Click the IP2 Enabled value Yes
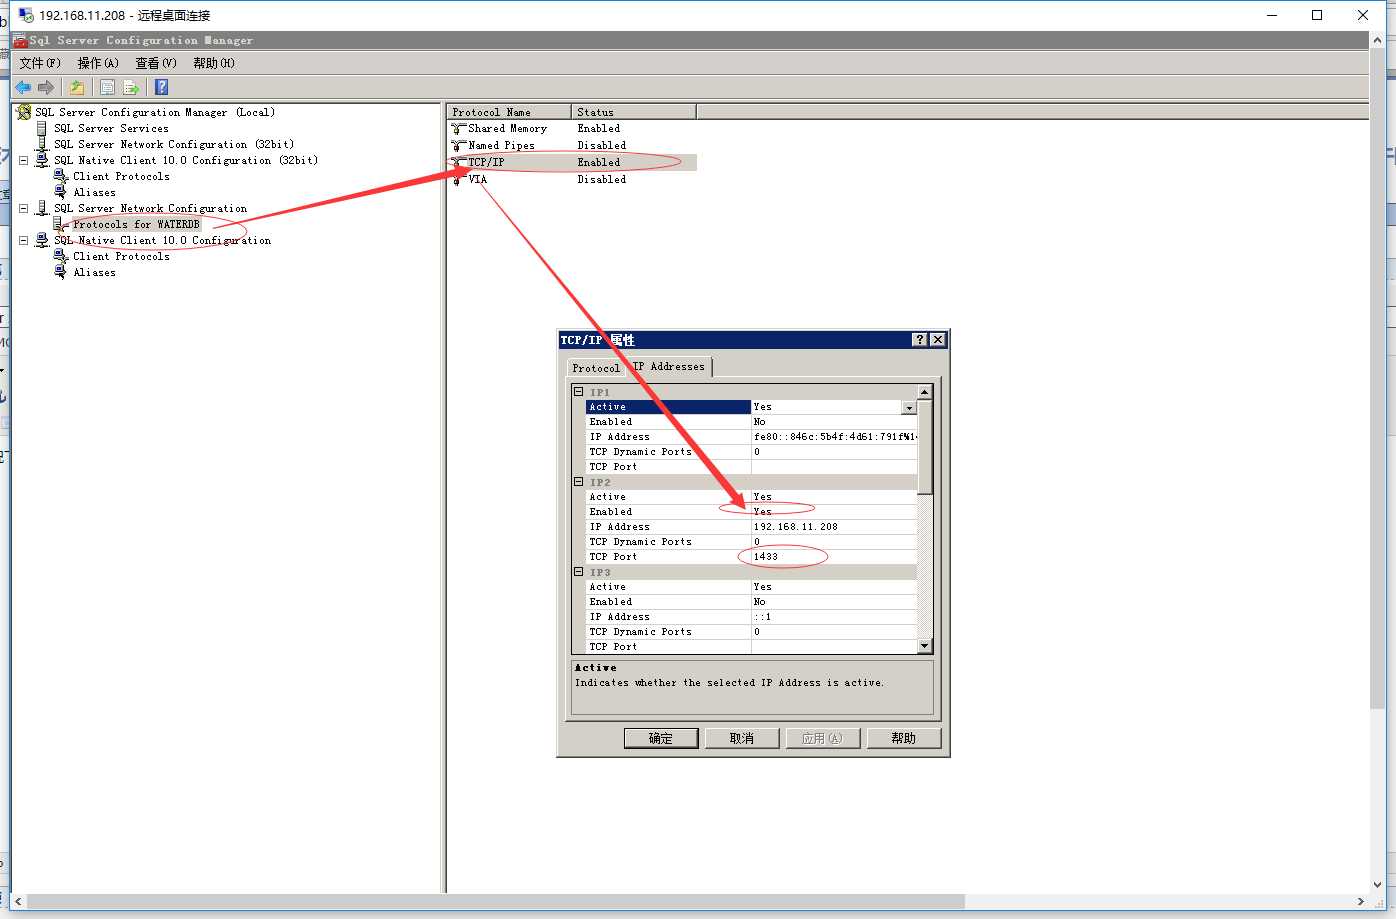1396x919 pixels. click(x=763, y=511)
